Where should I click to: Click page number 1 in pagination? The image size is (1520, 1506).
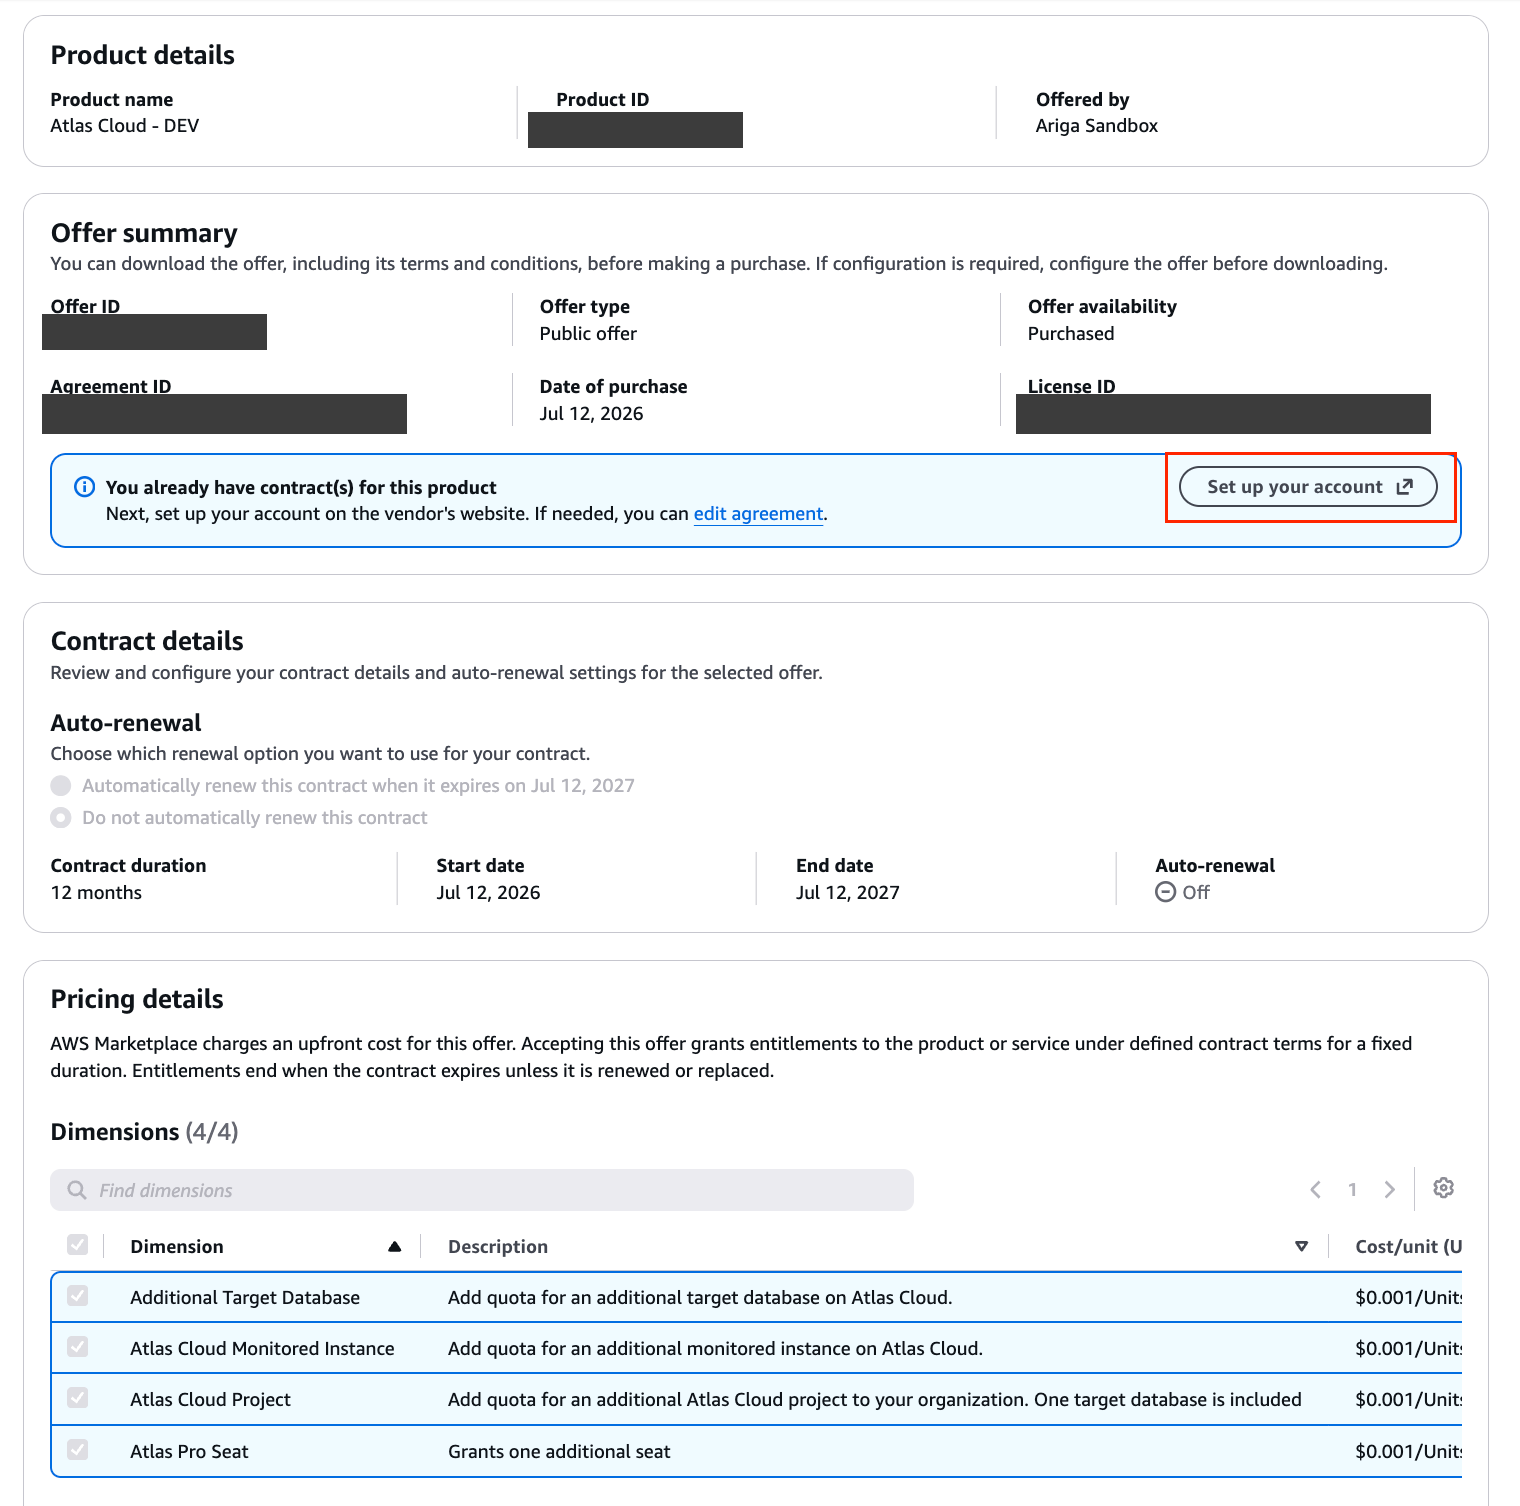click(x=1352, y=1189)
